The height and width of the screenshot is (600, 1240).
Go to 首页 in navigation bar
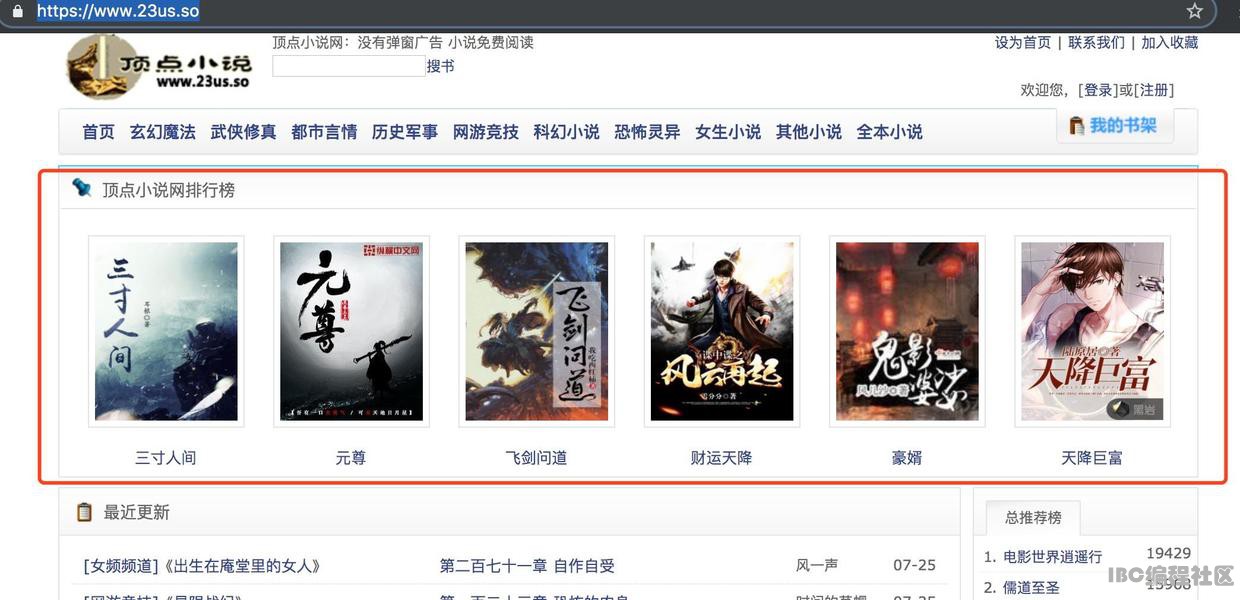point(98,132)
